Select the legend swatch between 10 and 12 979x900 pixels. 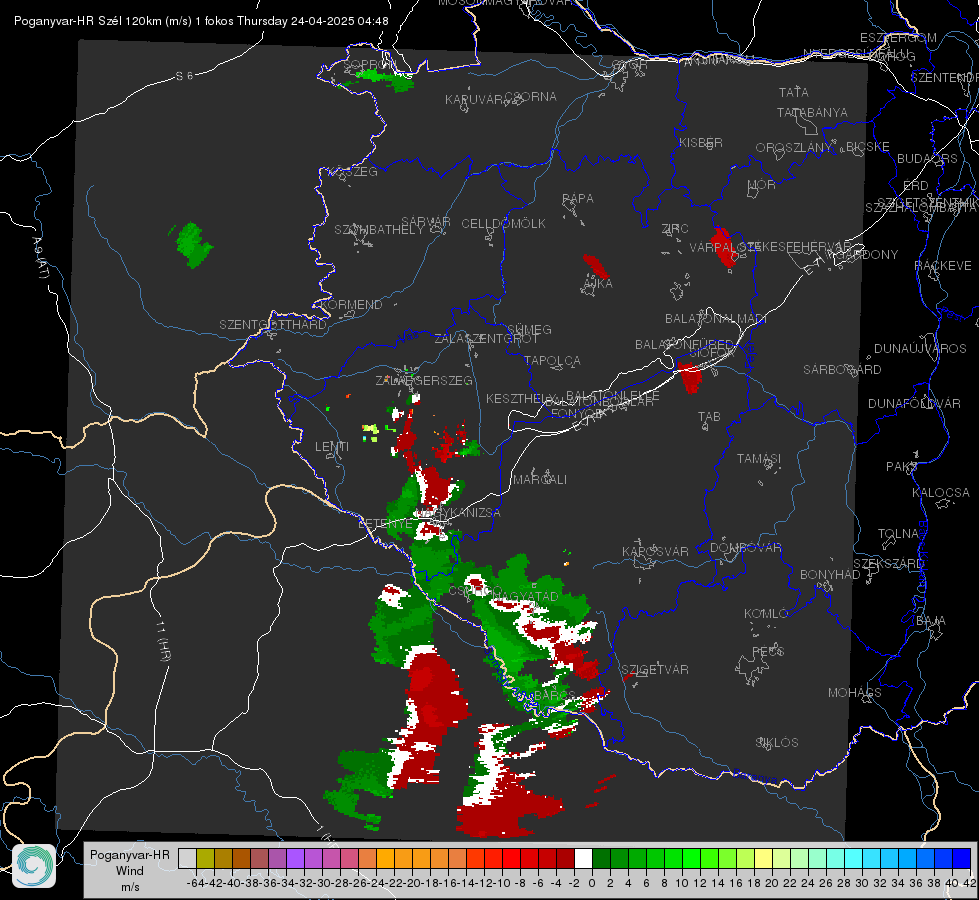point(691,859)
